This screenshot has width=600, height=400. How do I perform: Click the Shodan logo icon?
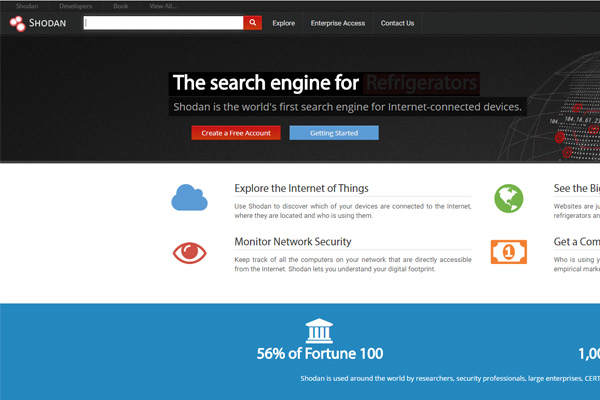coord(17,23)
